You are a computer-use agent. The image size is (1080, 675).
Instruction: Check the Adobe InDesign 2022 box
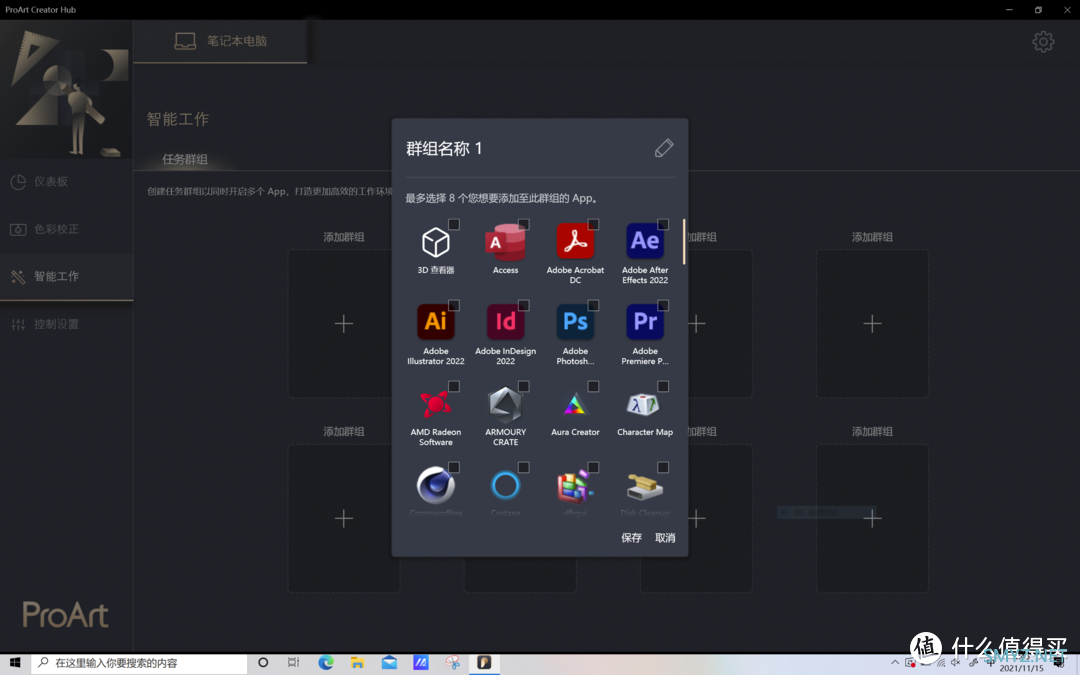click(x=523, y=305)
